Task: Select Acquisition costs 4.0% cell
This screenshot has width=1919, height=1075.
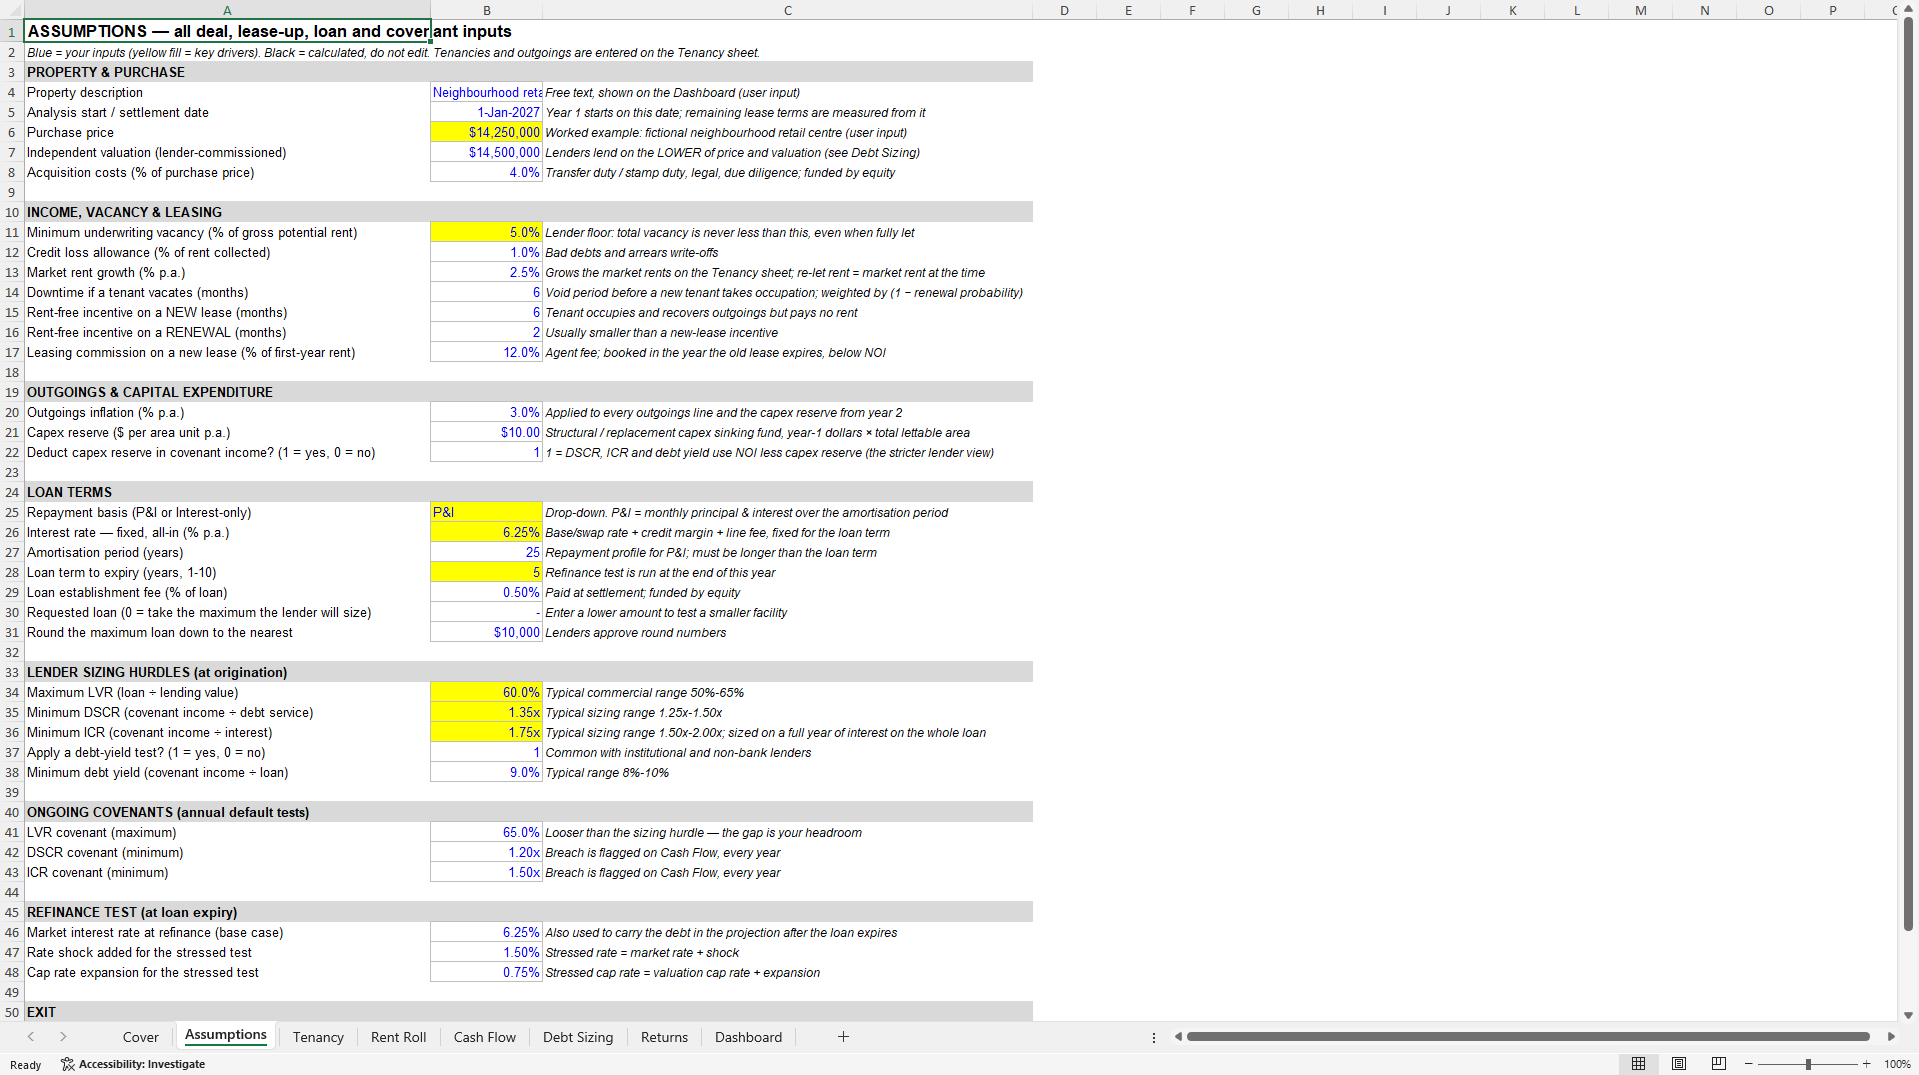Action: pos(486,172)
